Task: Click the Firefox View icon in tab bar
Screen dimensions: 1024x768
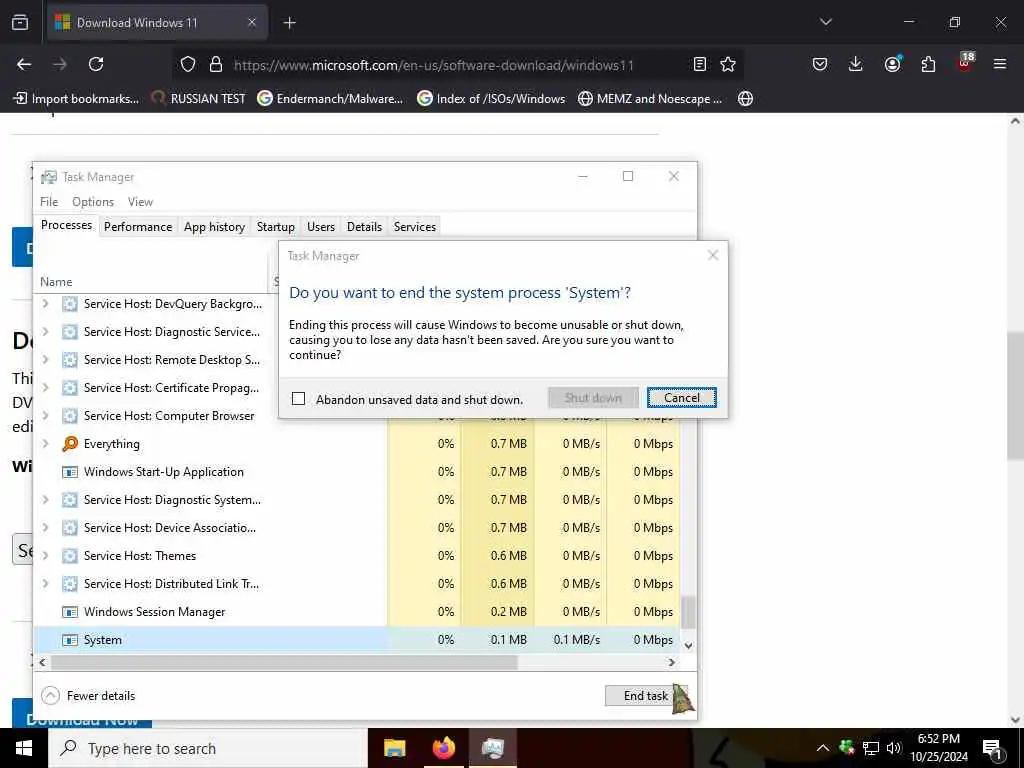Action: [x=20, y=23]
